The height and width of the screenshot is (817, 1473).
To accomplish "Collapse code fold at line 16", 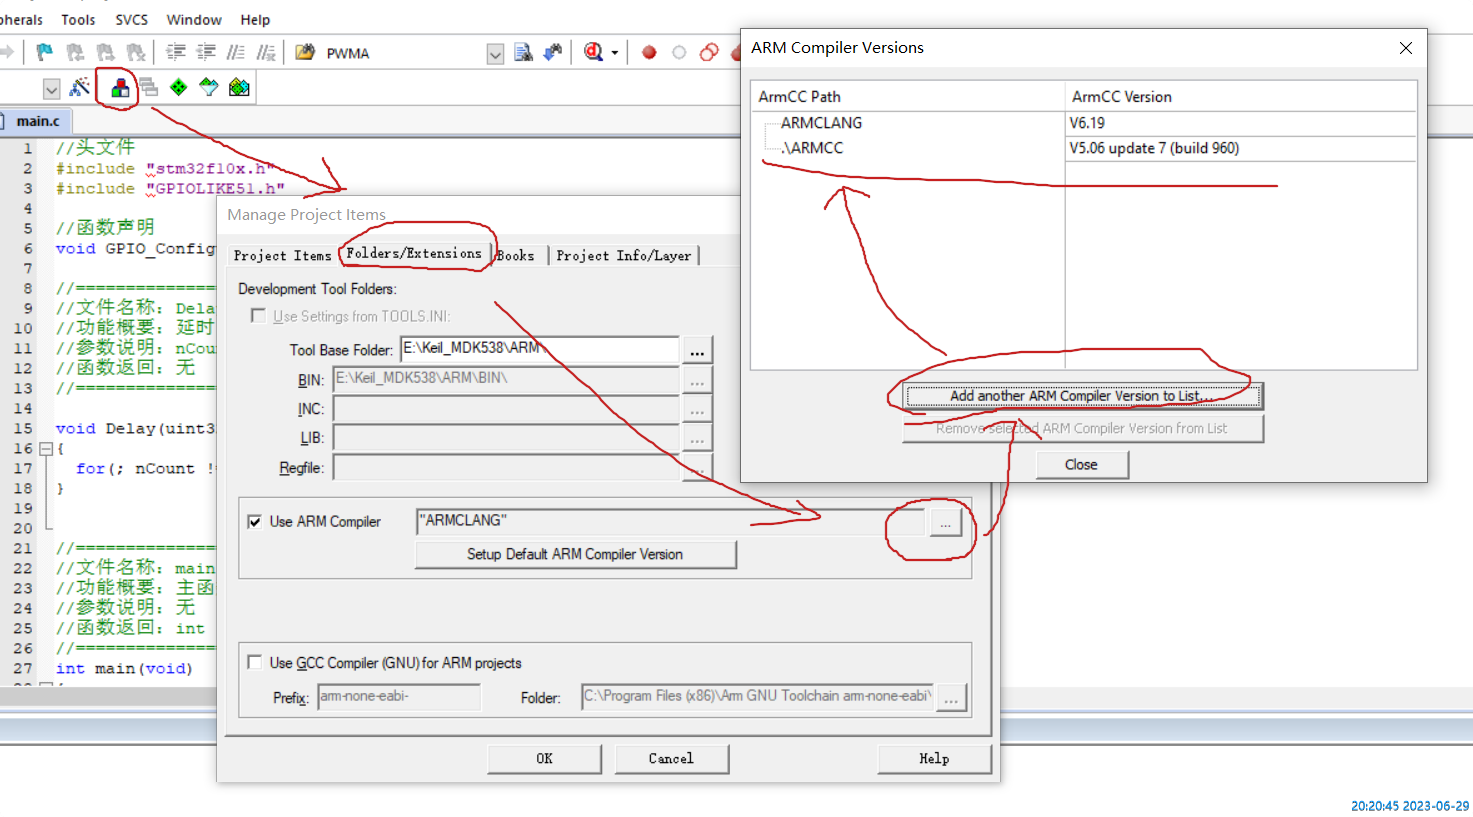I will [45, 449].
